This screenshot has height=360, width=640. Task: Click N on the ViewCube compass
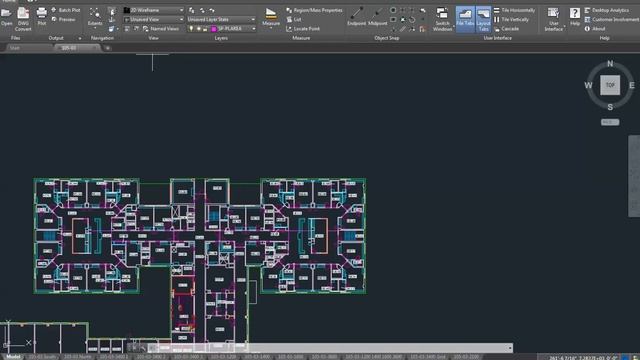point(610,63)
